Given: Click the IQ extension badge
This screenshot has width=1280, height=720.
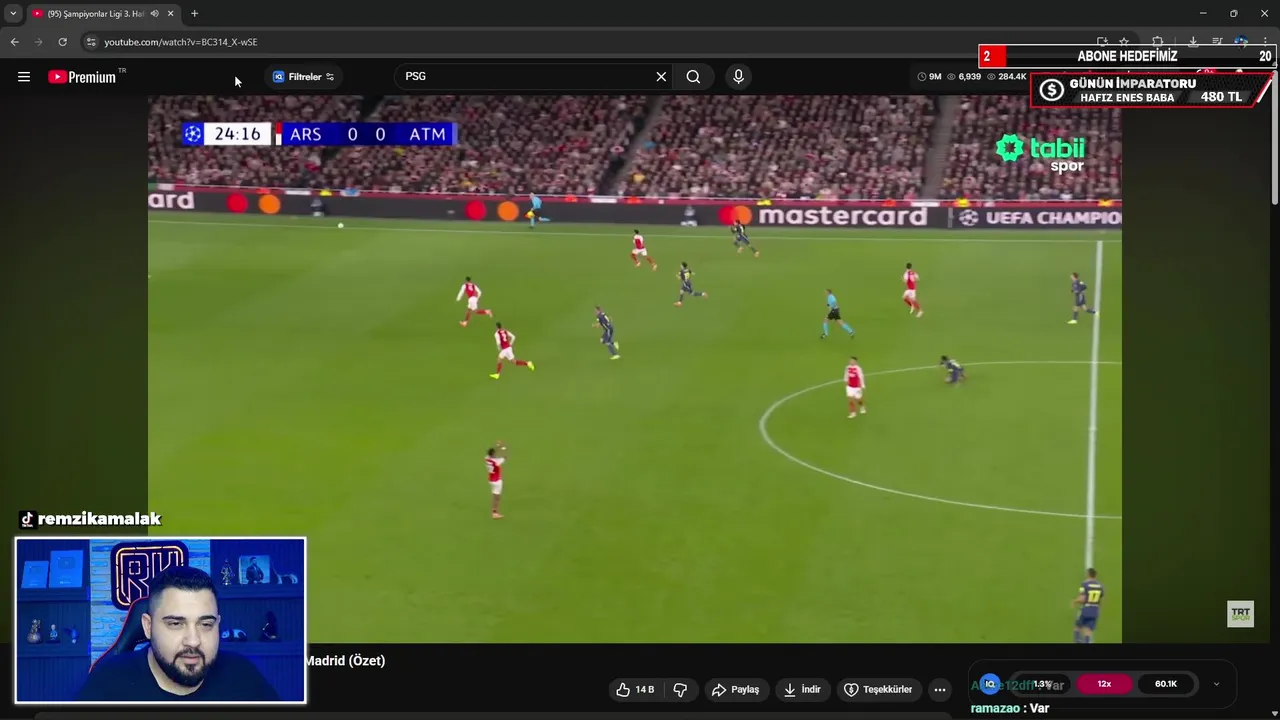Looking at the screenshot, I should [990, 684].
